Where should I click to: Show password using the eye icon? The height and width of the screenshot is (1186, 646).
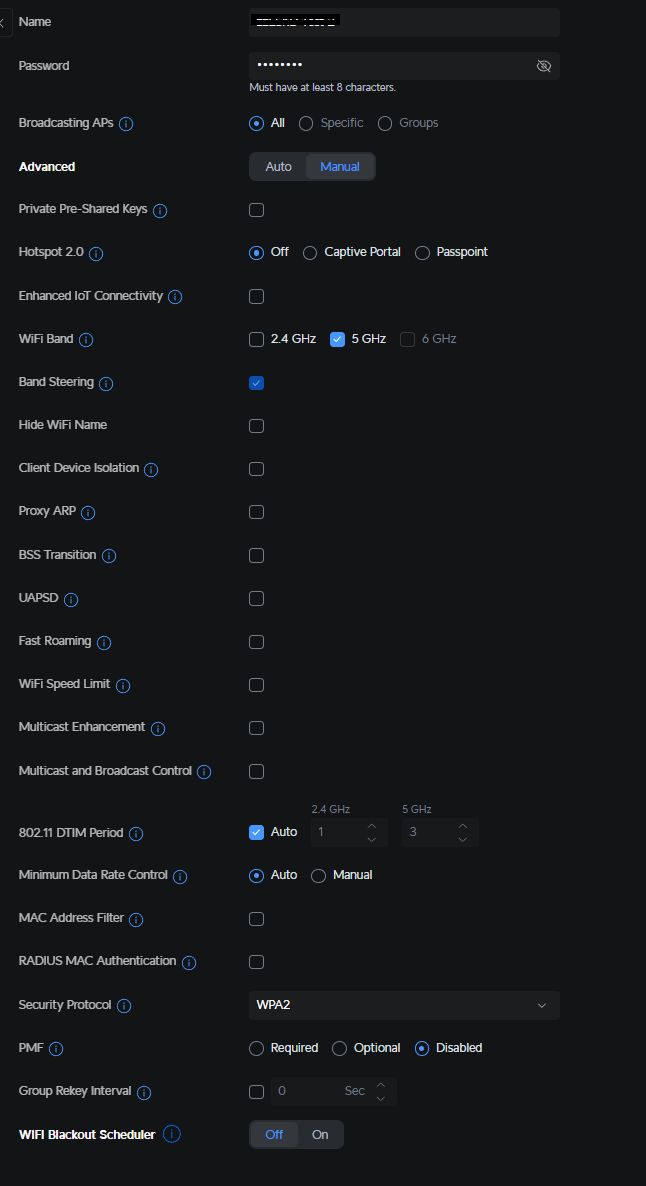544,66
